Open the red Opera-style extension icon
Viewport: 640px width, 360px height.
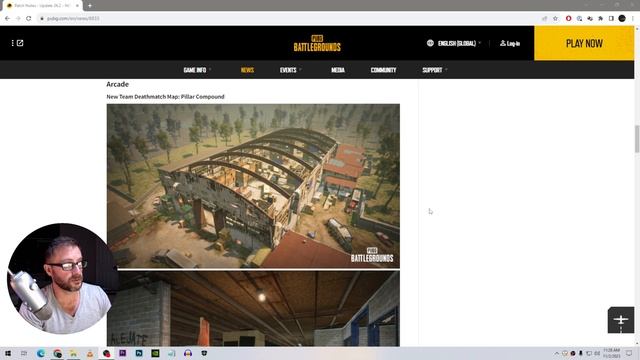coord(568,18)
